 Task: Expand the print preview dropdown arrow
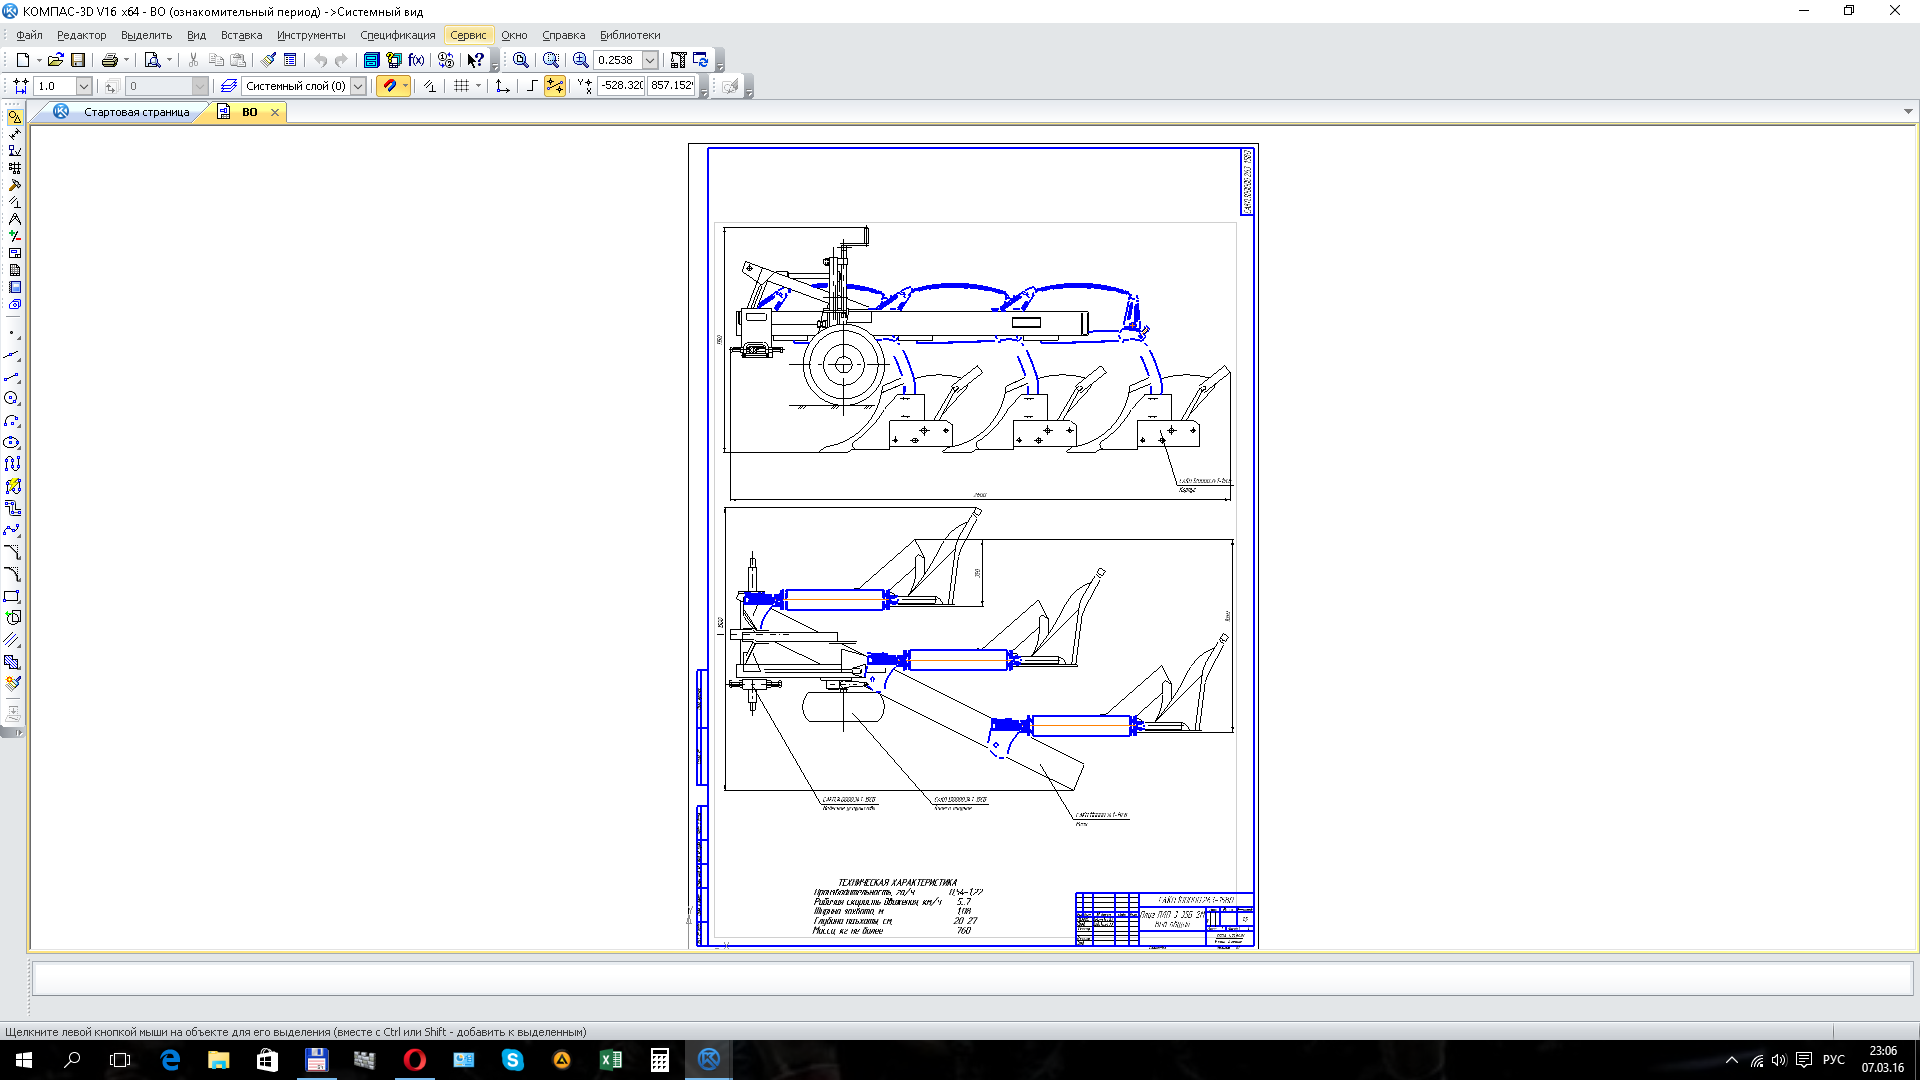pyautogui.click(x=169, y=60)
